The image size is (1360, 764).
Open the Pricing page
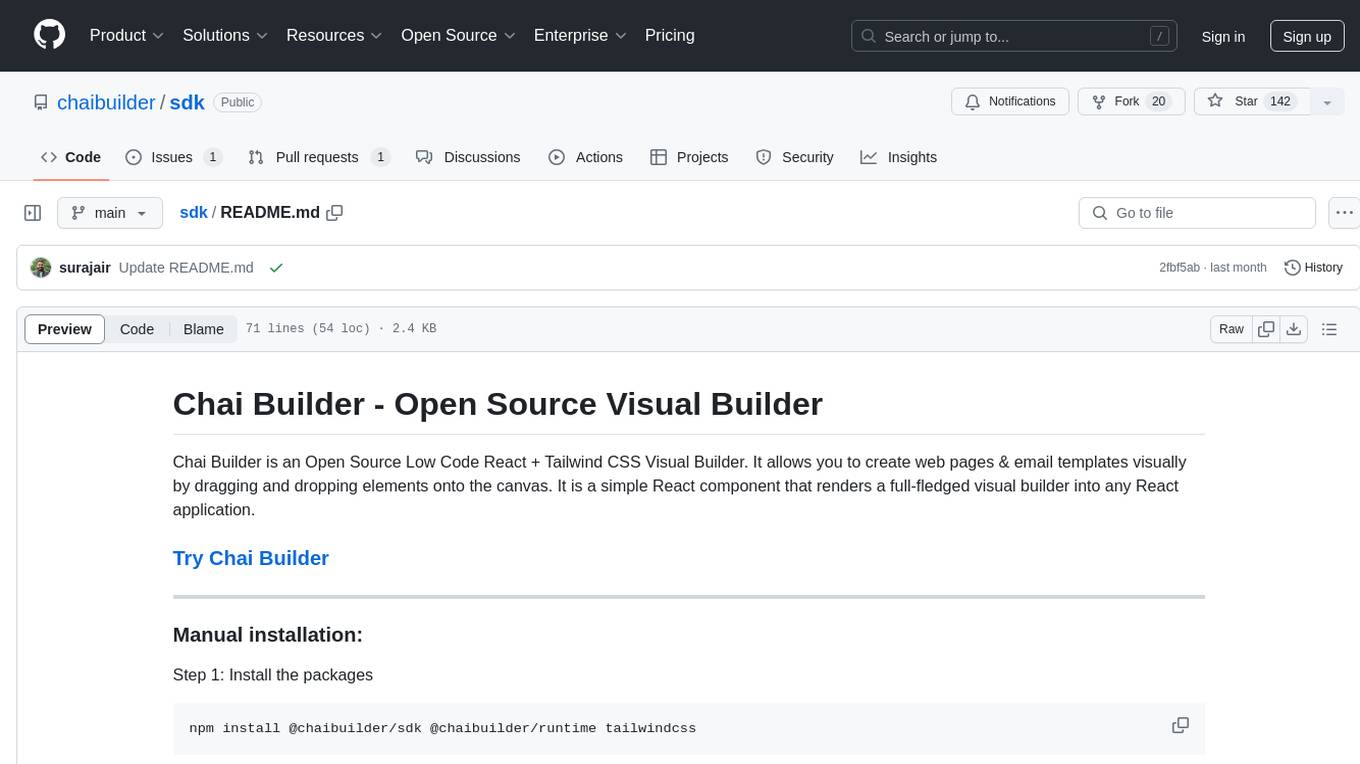[x=670, y=35]
